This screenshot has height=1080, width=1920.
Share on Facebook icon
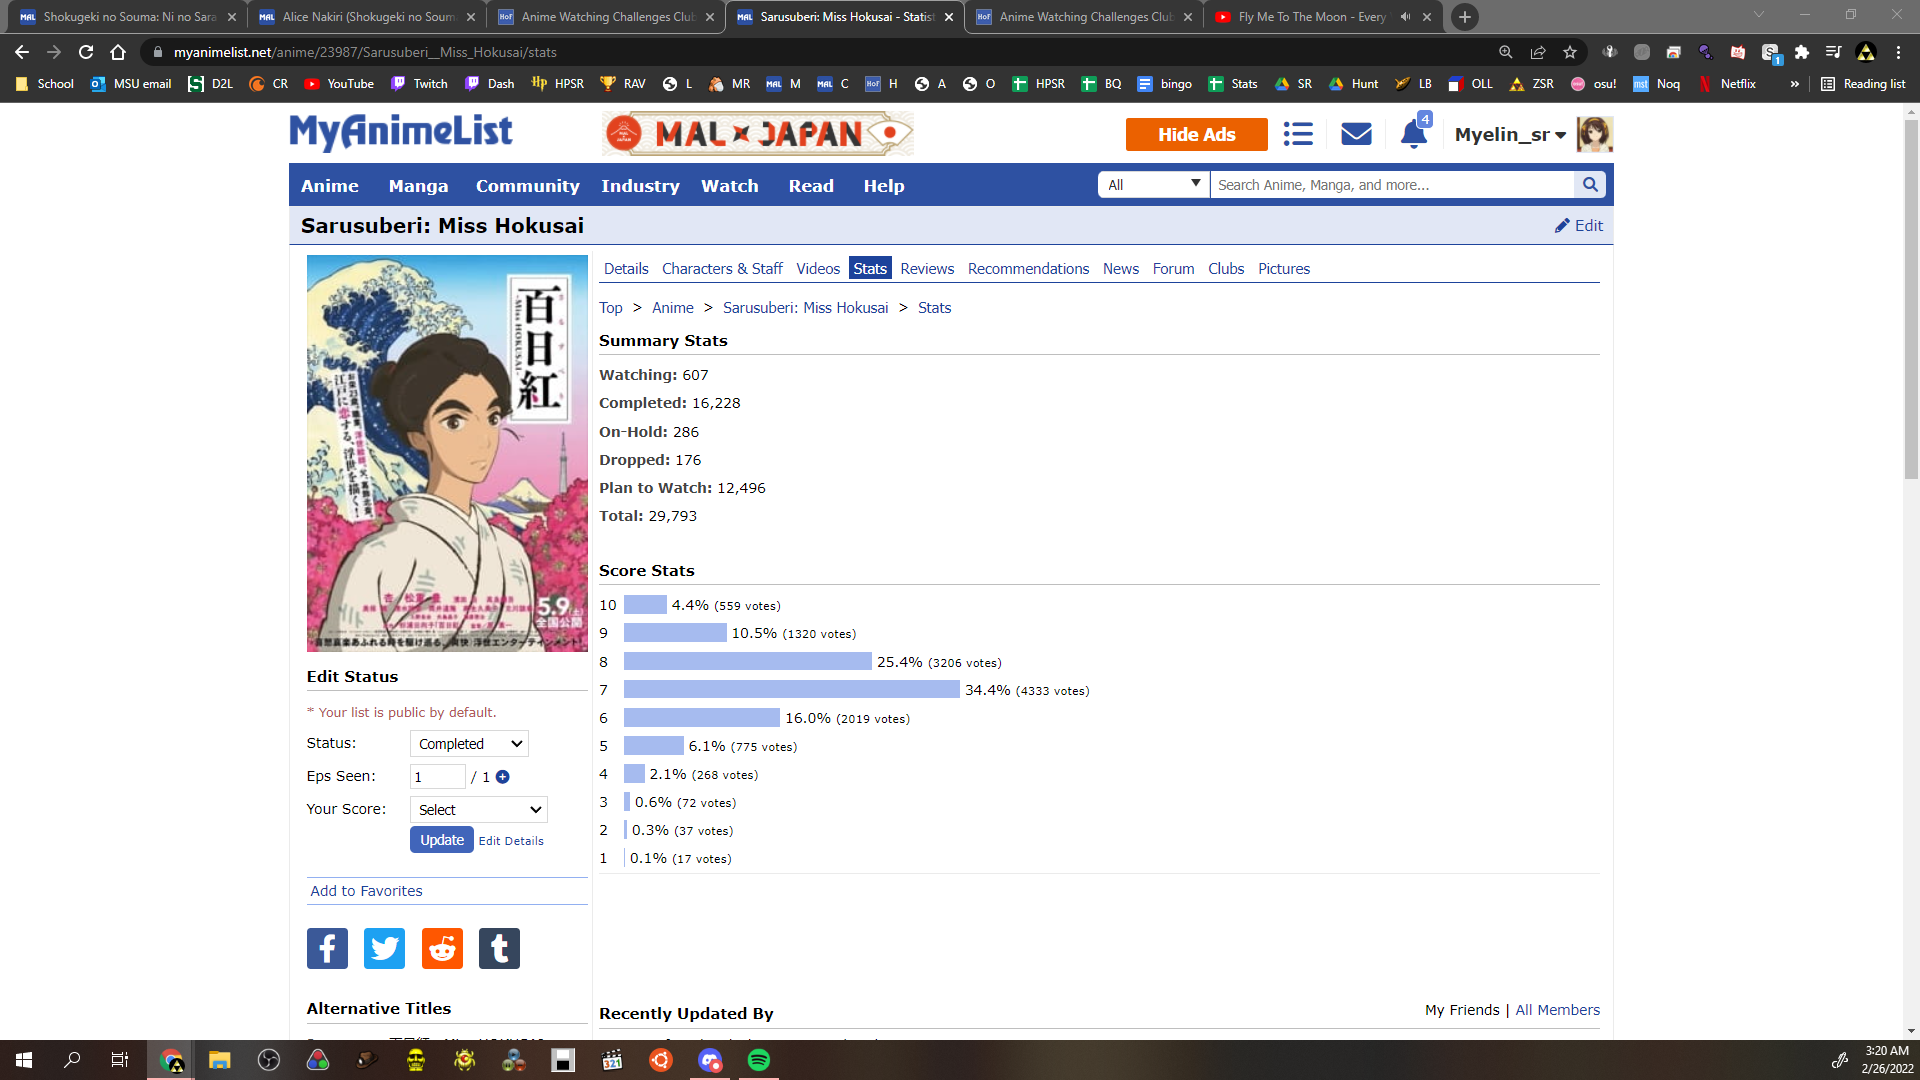327,948
